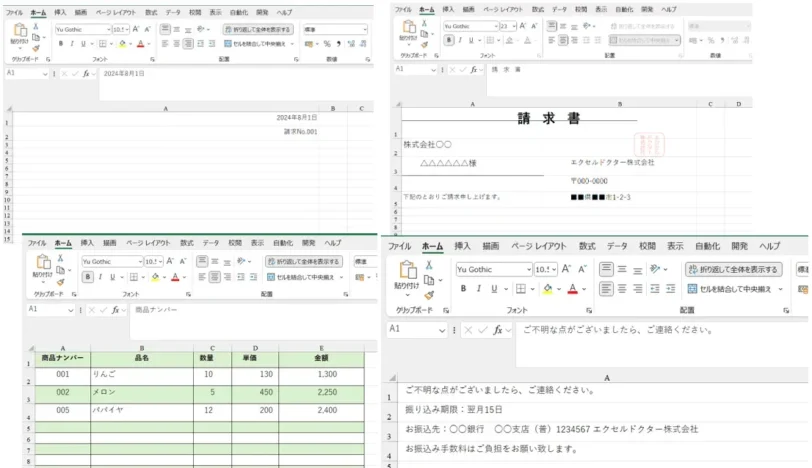Decrease font size in the ご不明な点 notes window
The height and width of the screenshot is (468, 812).
(582, 269)
